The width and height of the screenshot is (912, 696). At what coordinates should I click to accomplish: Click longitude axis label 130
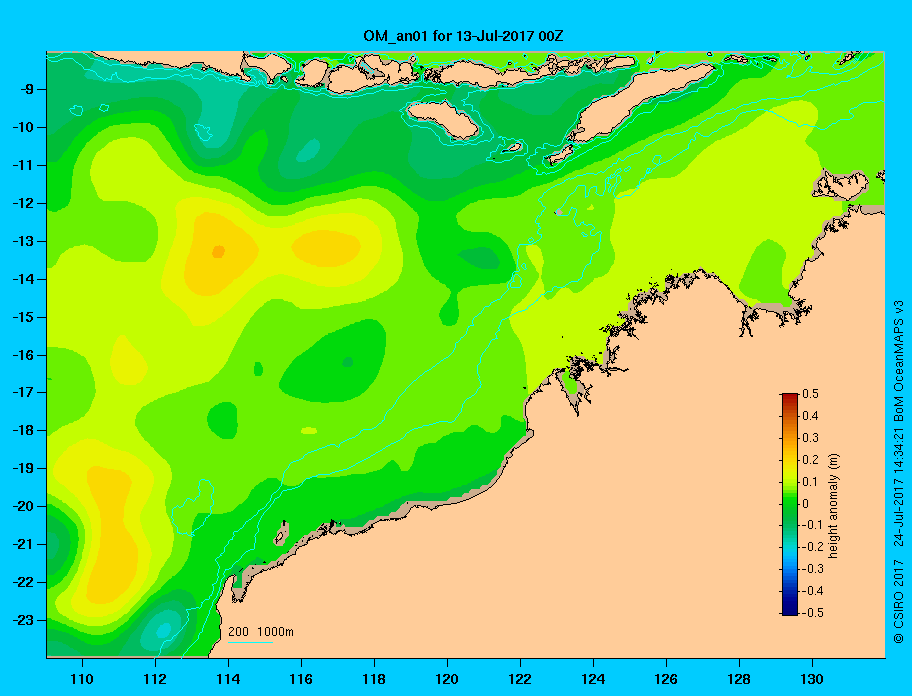click(812, 679)
